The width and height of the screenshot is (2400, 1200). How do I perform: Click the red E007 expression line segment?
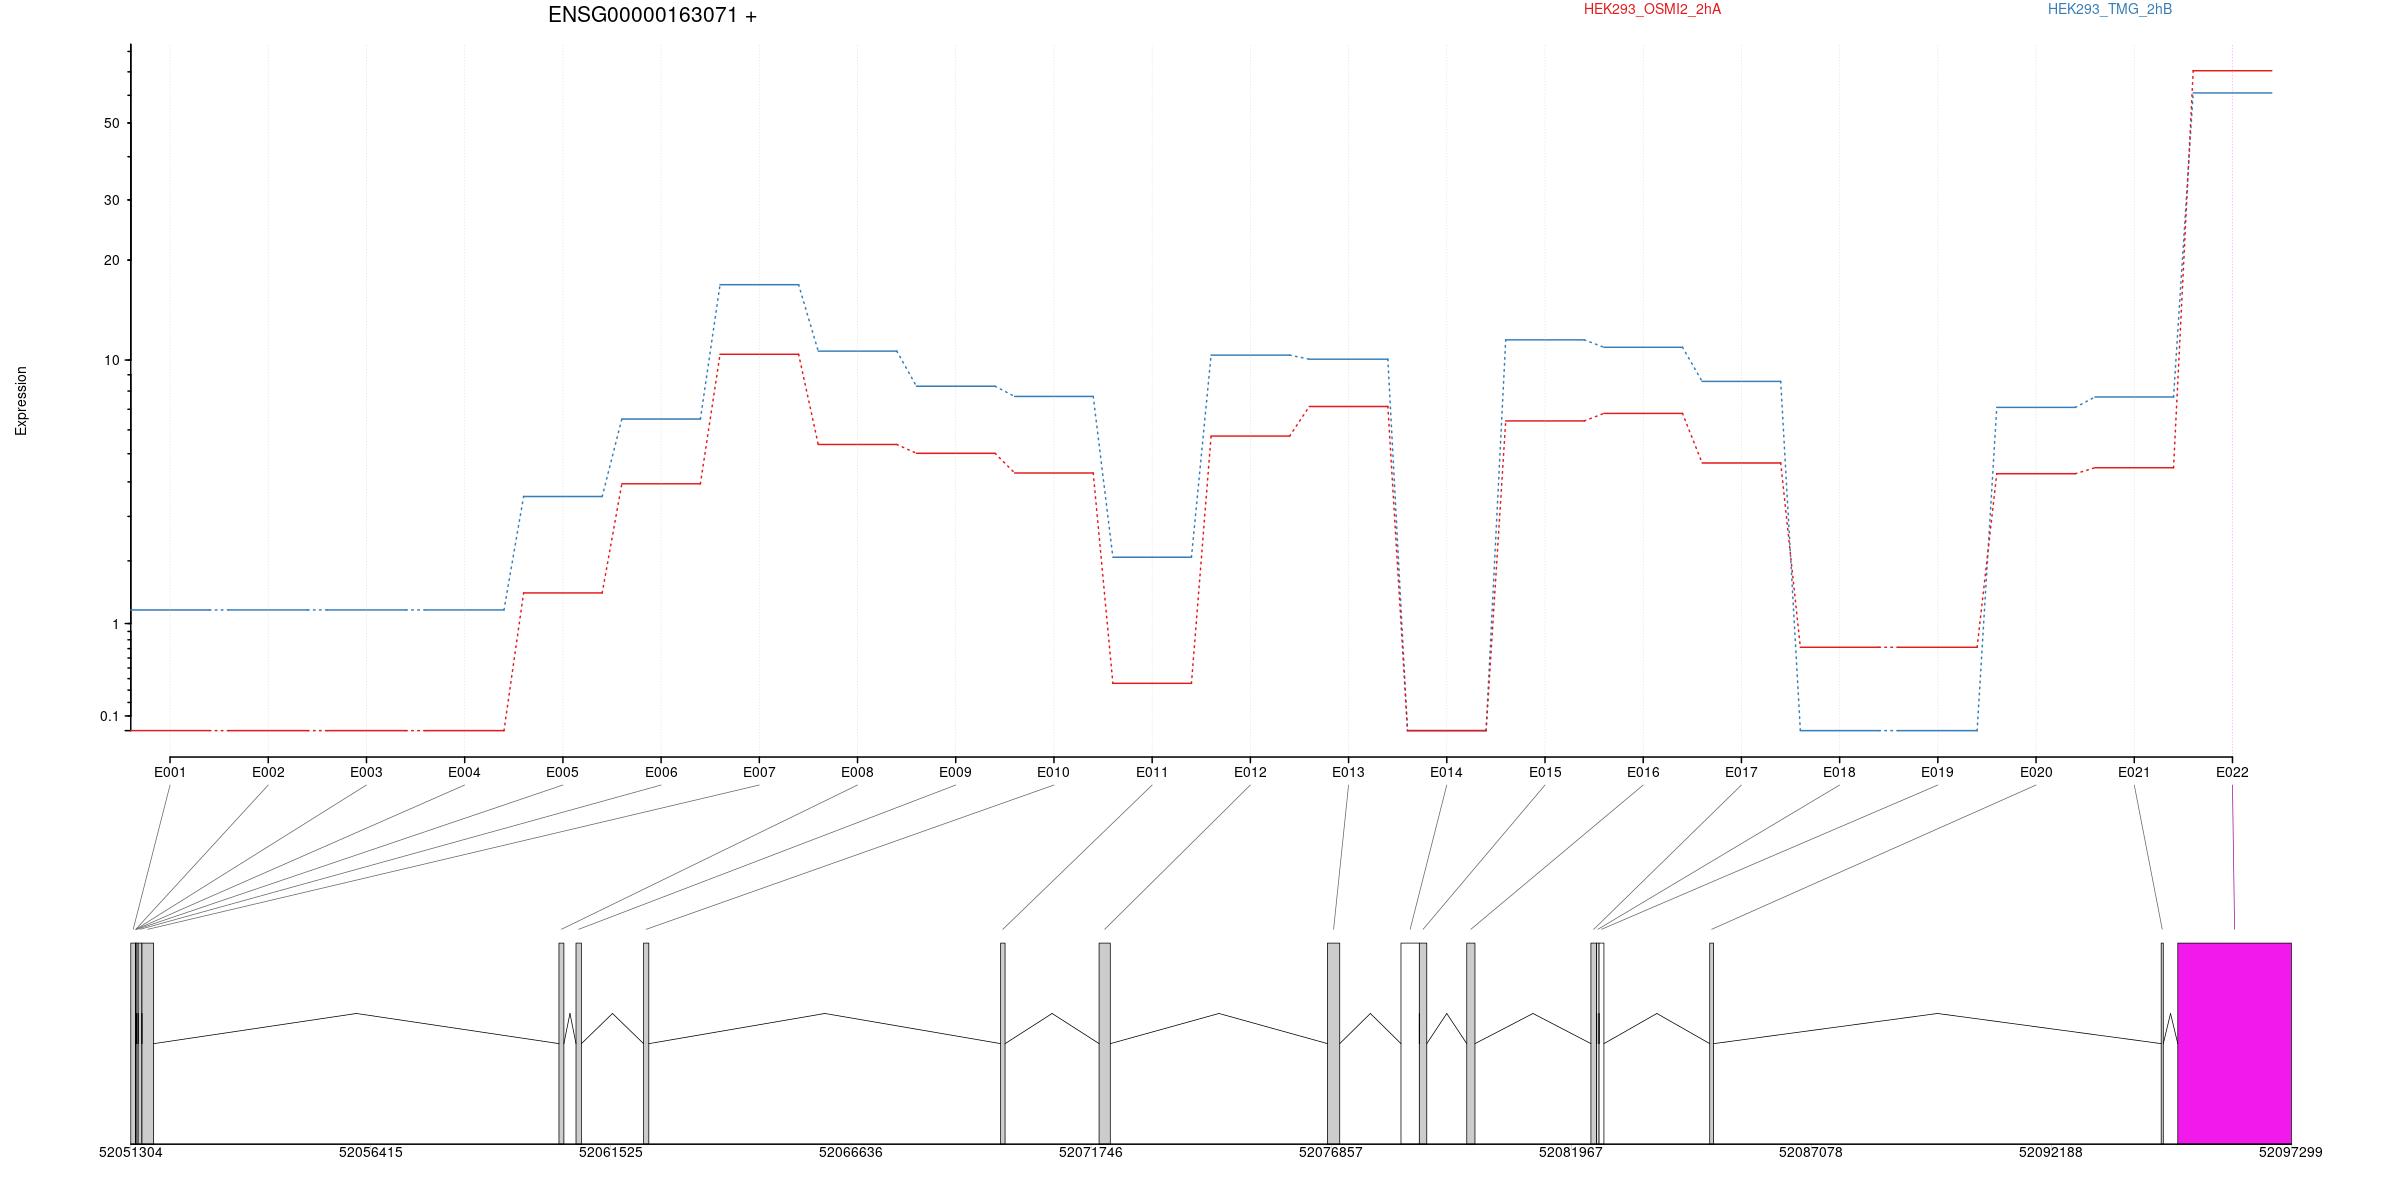(x=759, y=354)
